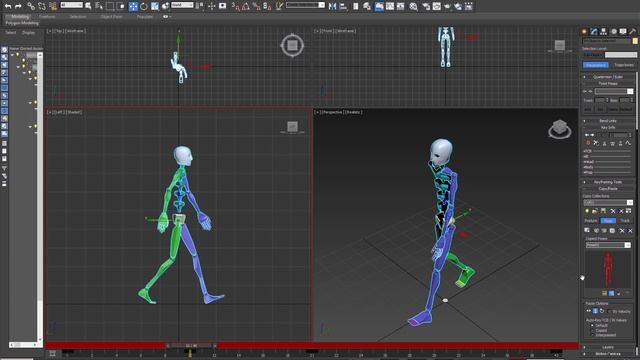The image size is (640, 360).
Task: Select the Copied auto-key radio option
Action: click(592, 330)
